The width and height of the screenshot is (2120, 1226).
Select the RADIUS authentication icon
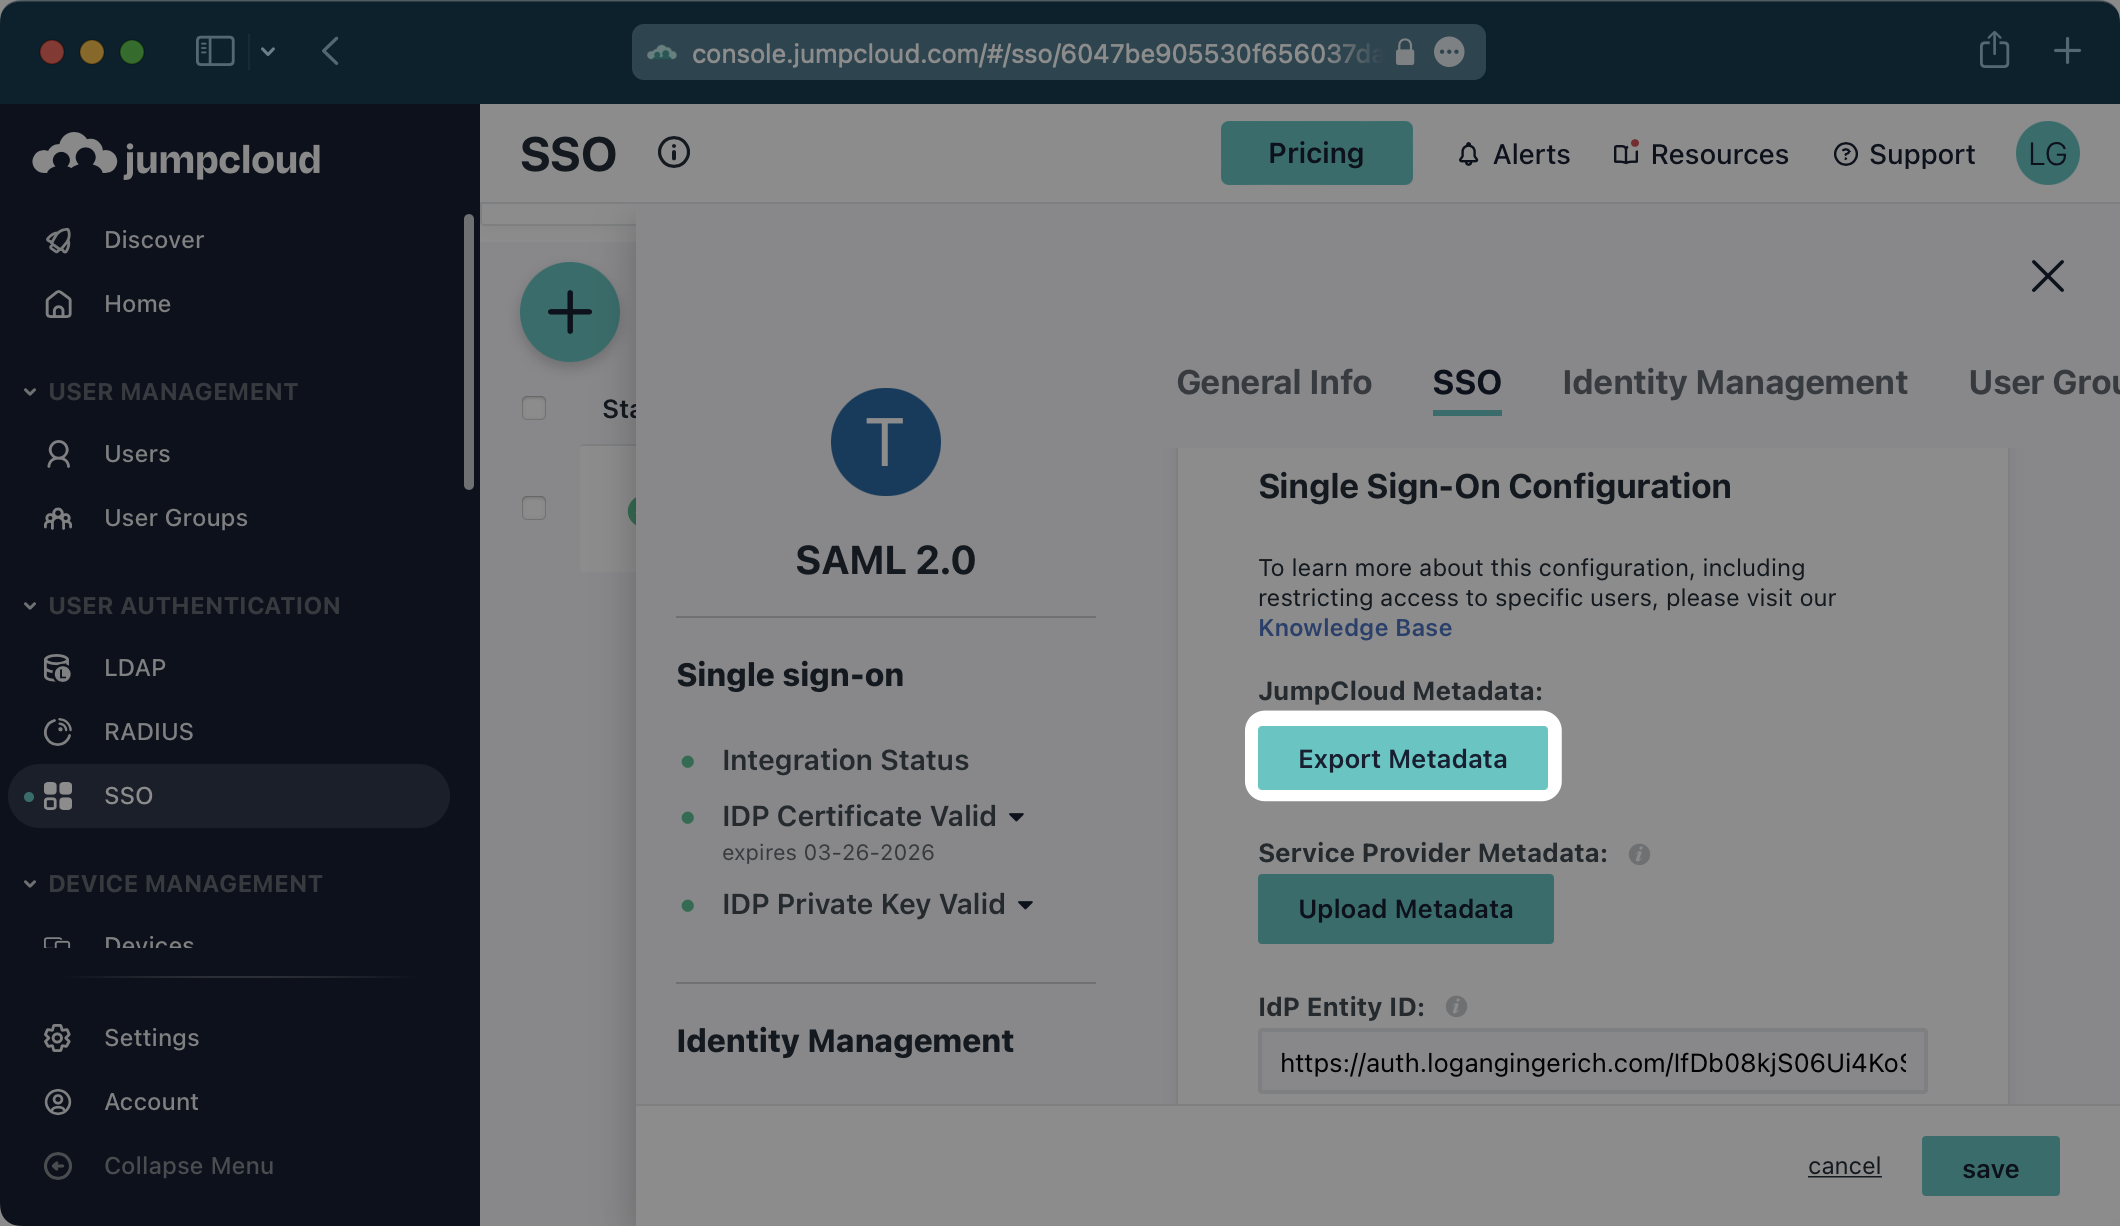(59, 731)
